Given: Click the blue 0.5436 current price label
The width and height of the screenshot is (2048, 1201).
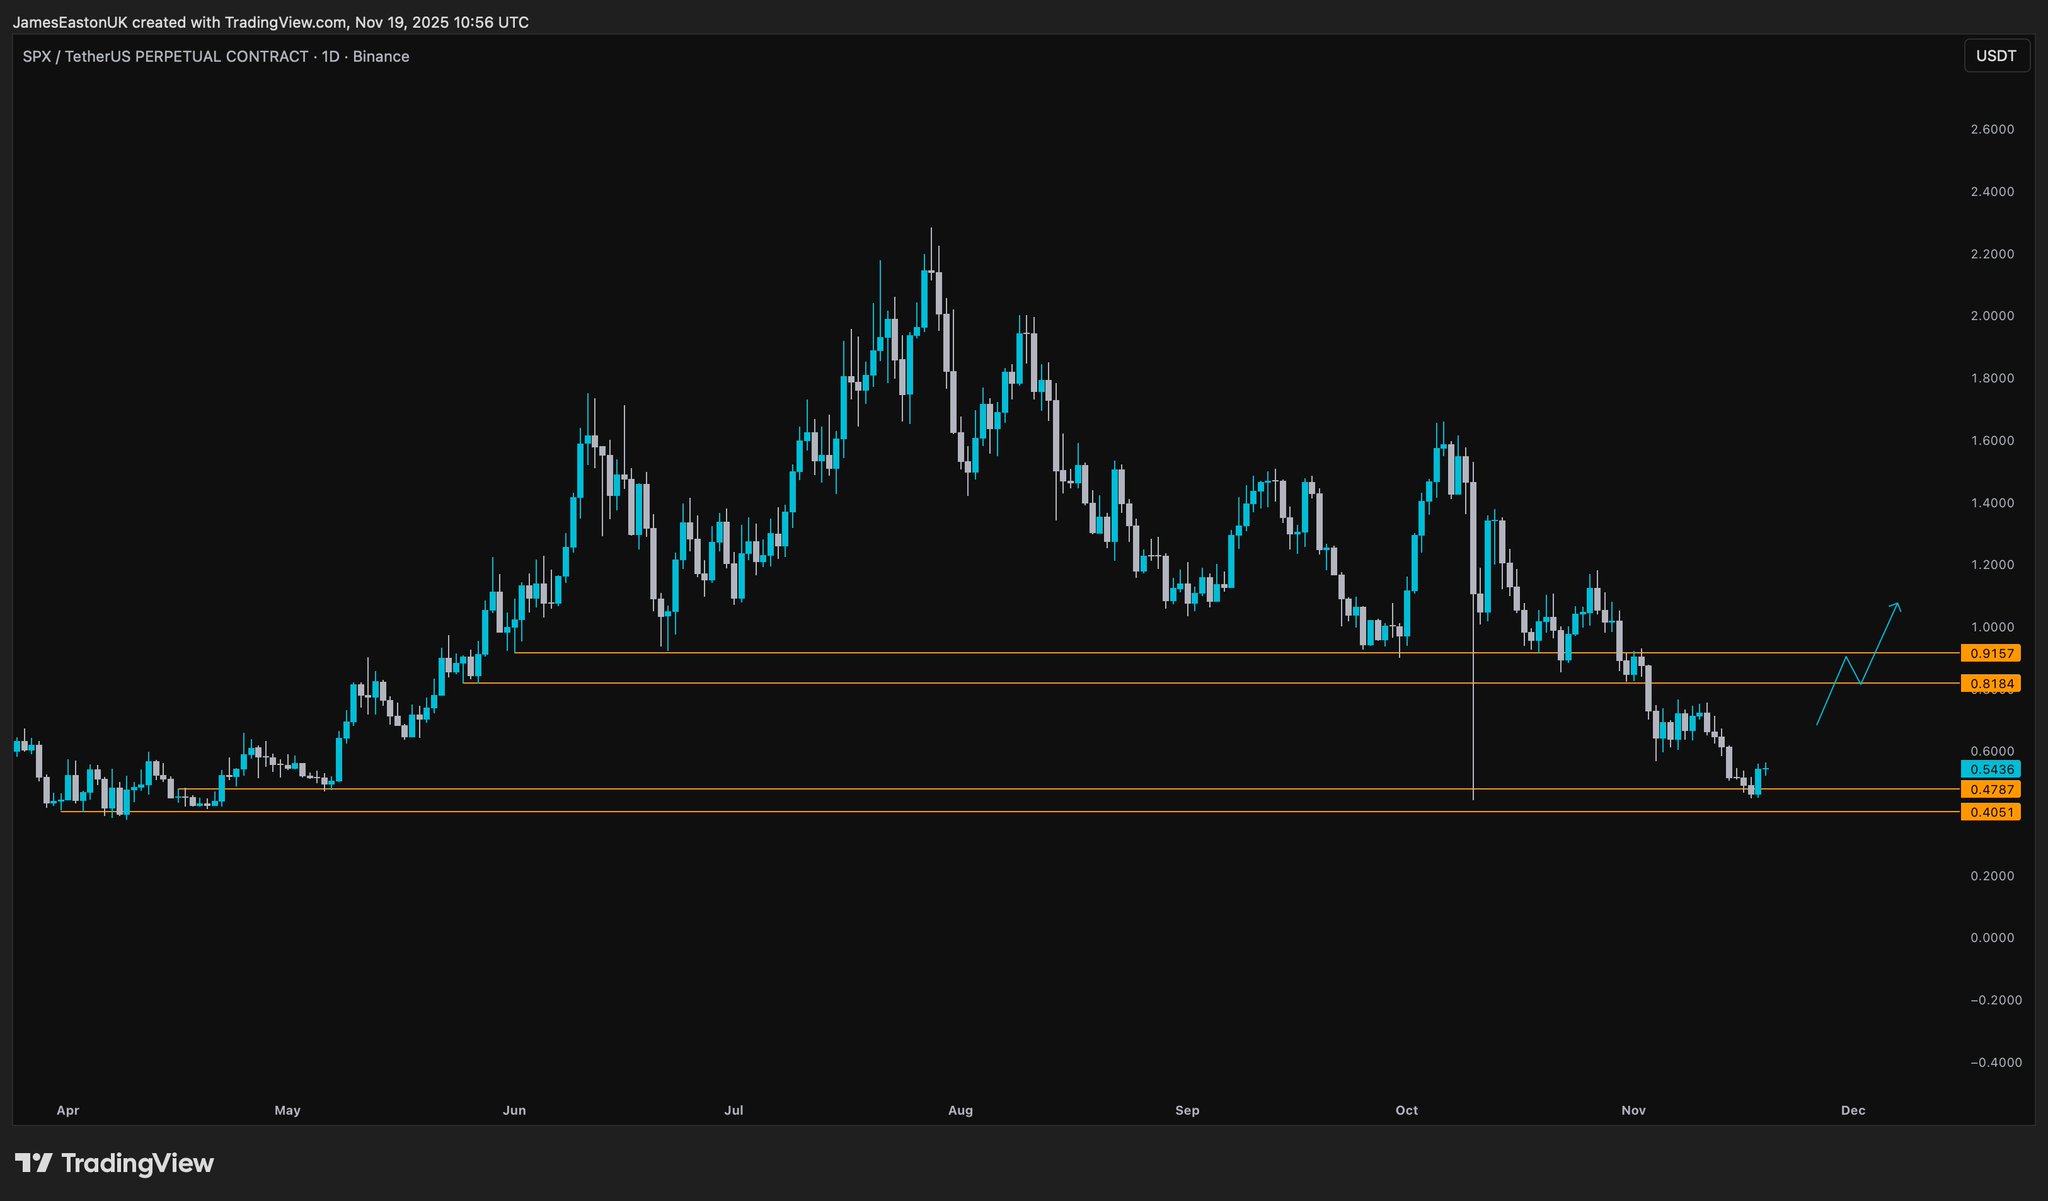Looking at the screenshot, I should point(1990,769).
